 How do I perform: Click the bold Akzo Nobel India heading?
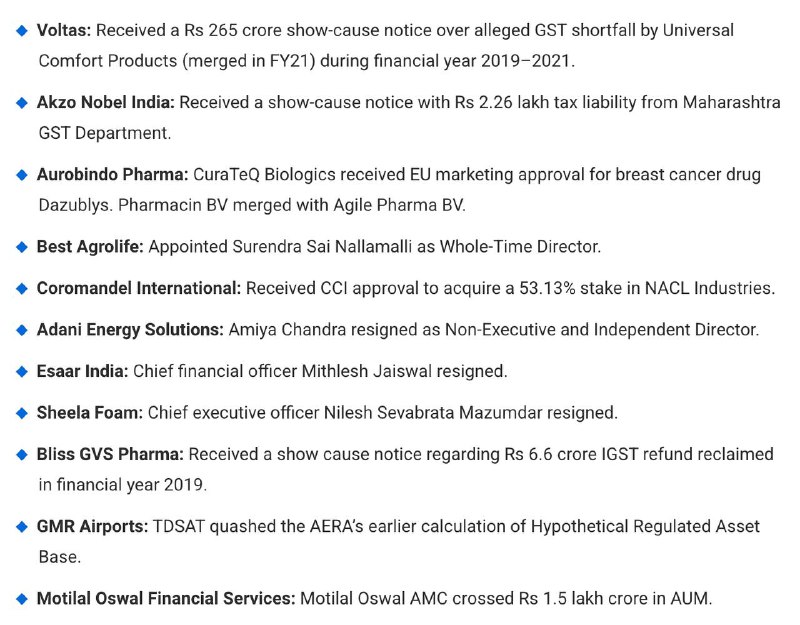106,103
